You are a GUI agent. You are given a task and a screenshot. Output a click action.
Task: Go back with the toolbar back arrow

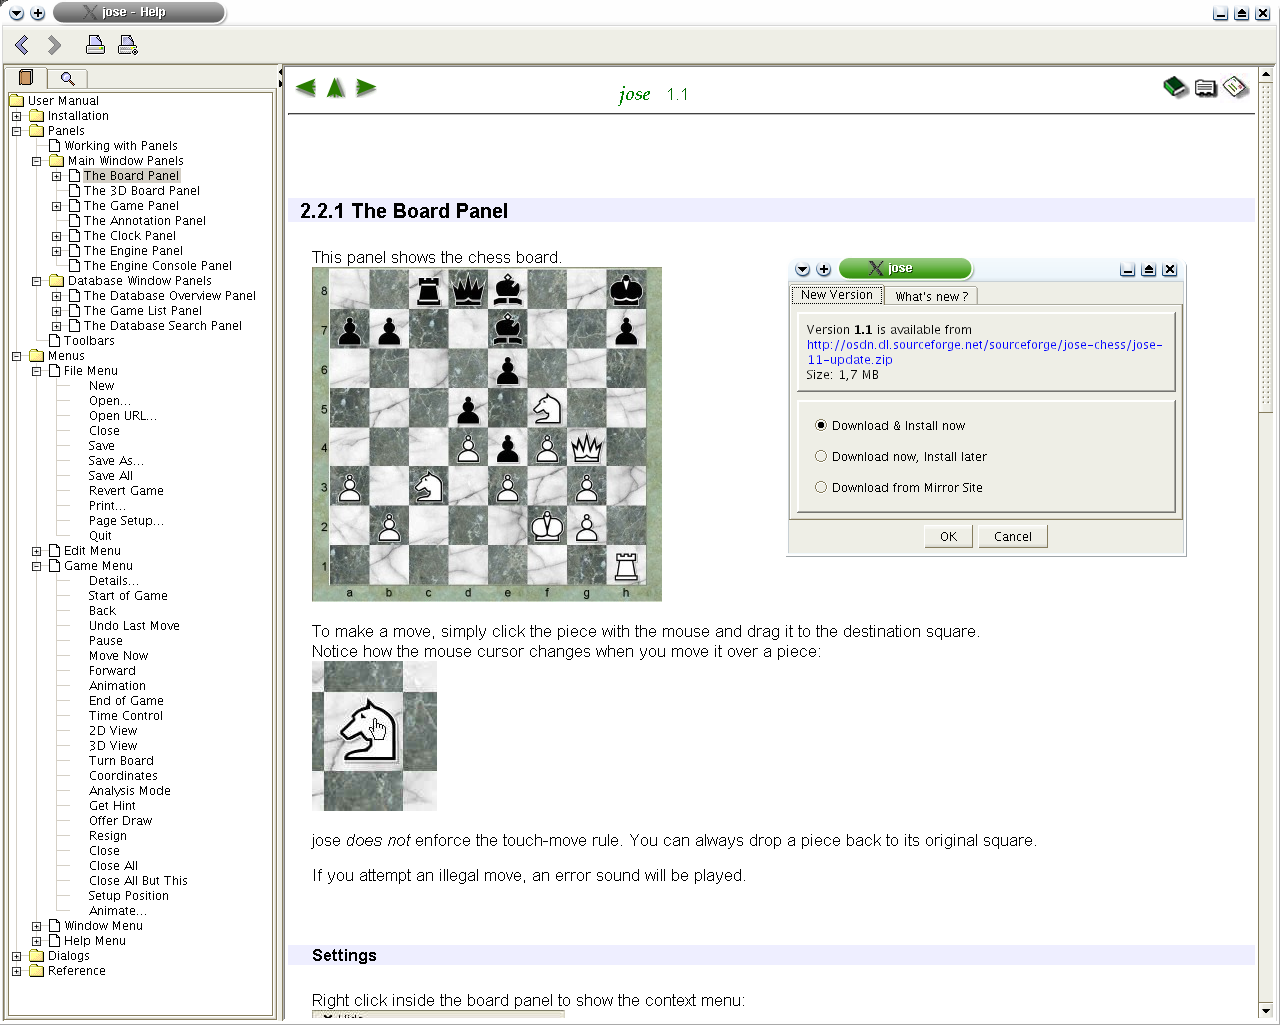[22, 45]
